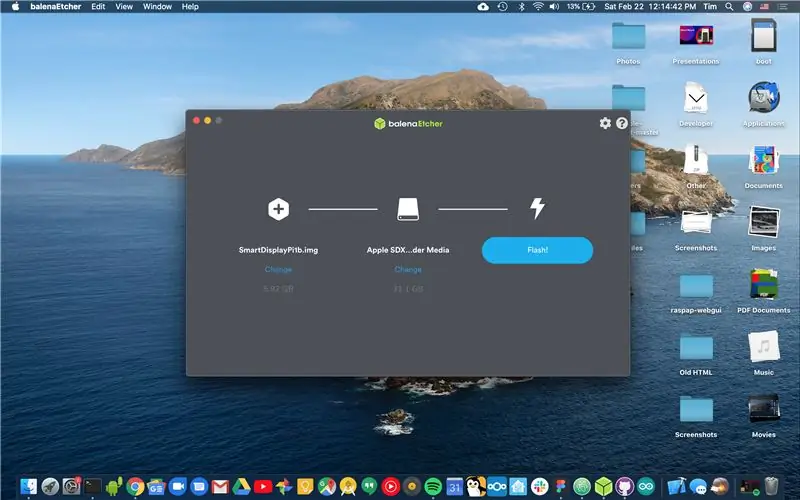Change the Apple SDX...der Media drive
Screen dimensions: 800x500
408,269
